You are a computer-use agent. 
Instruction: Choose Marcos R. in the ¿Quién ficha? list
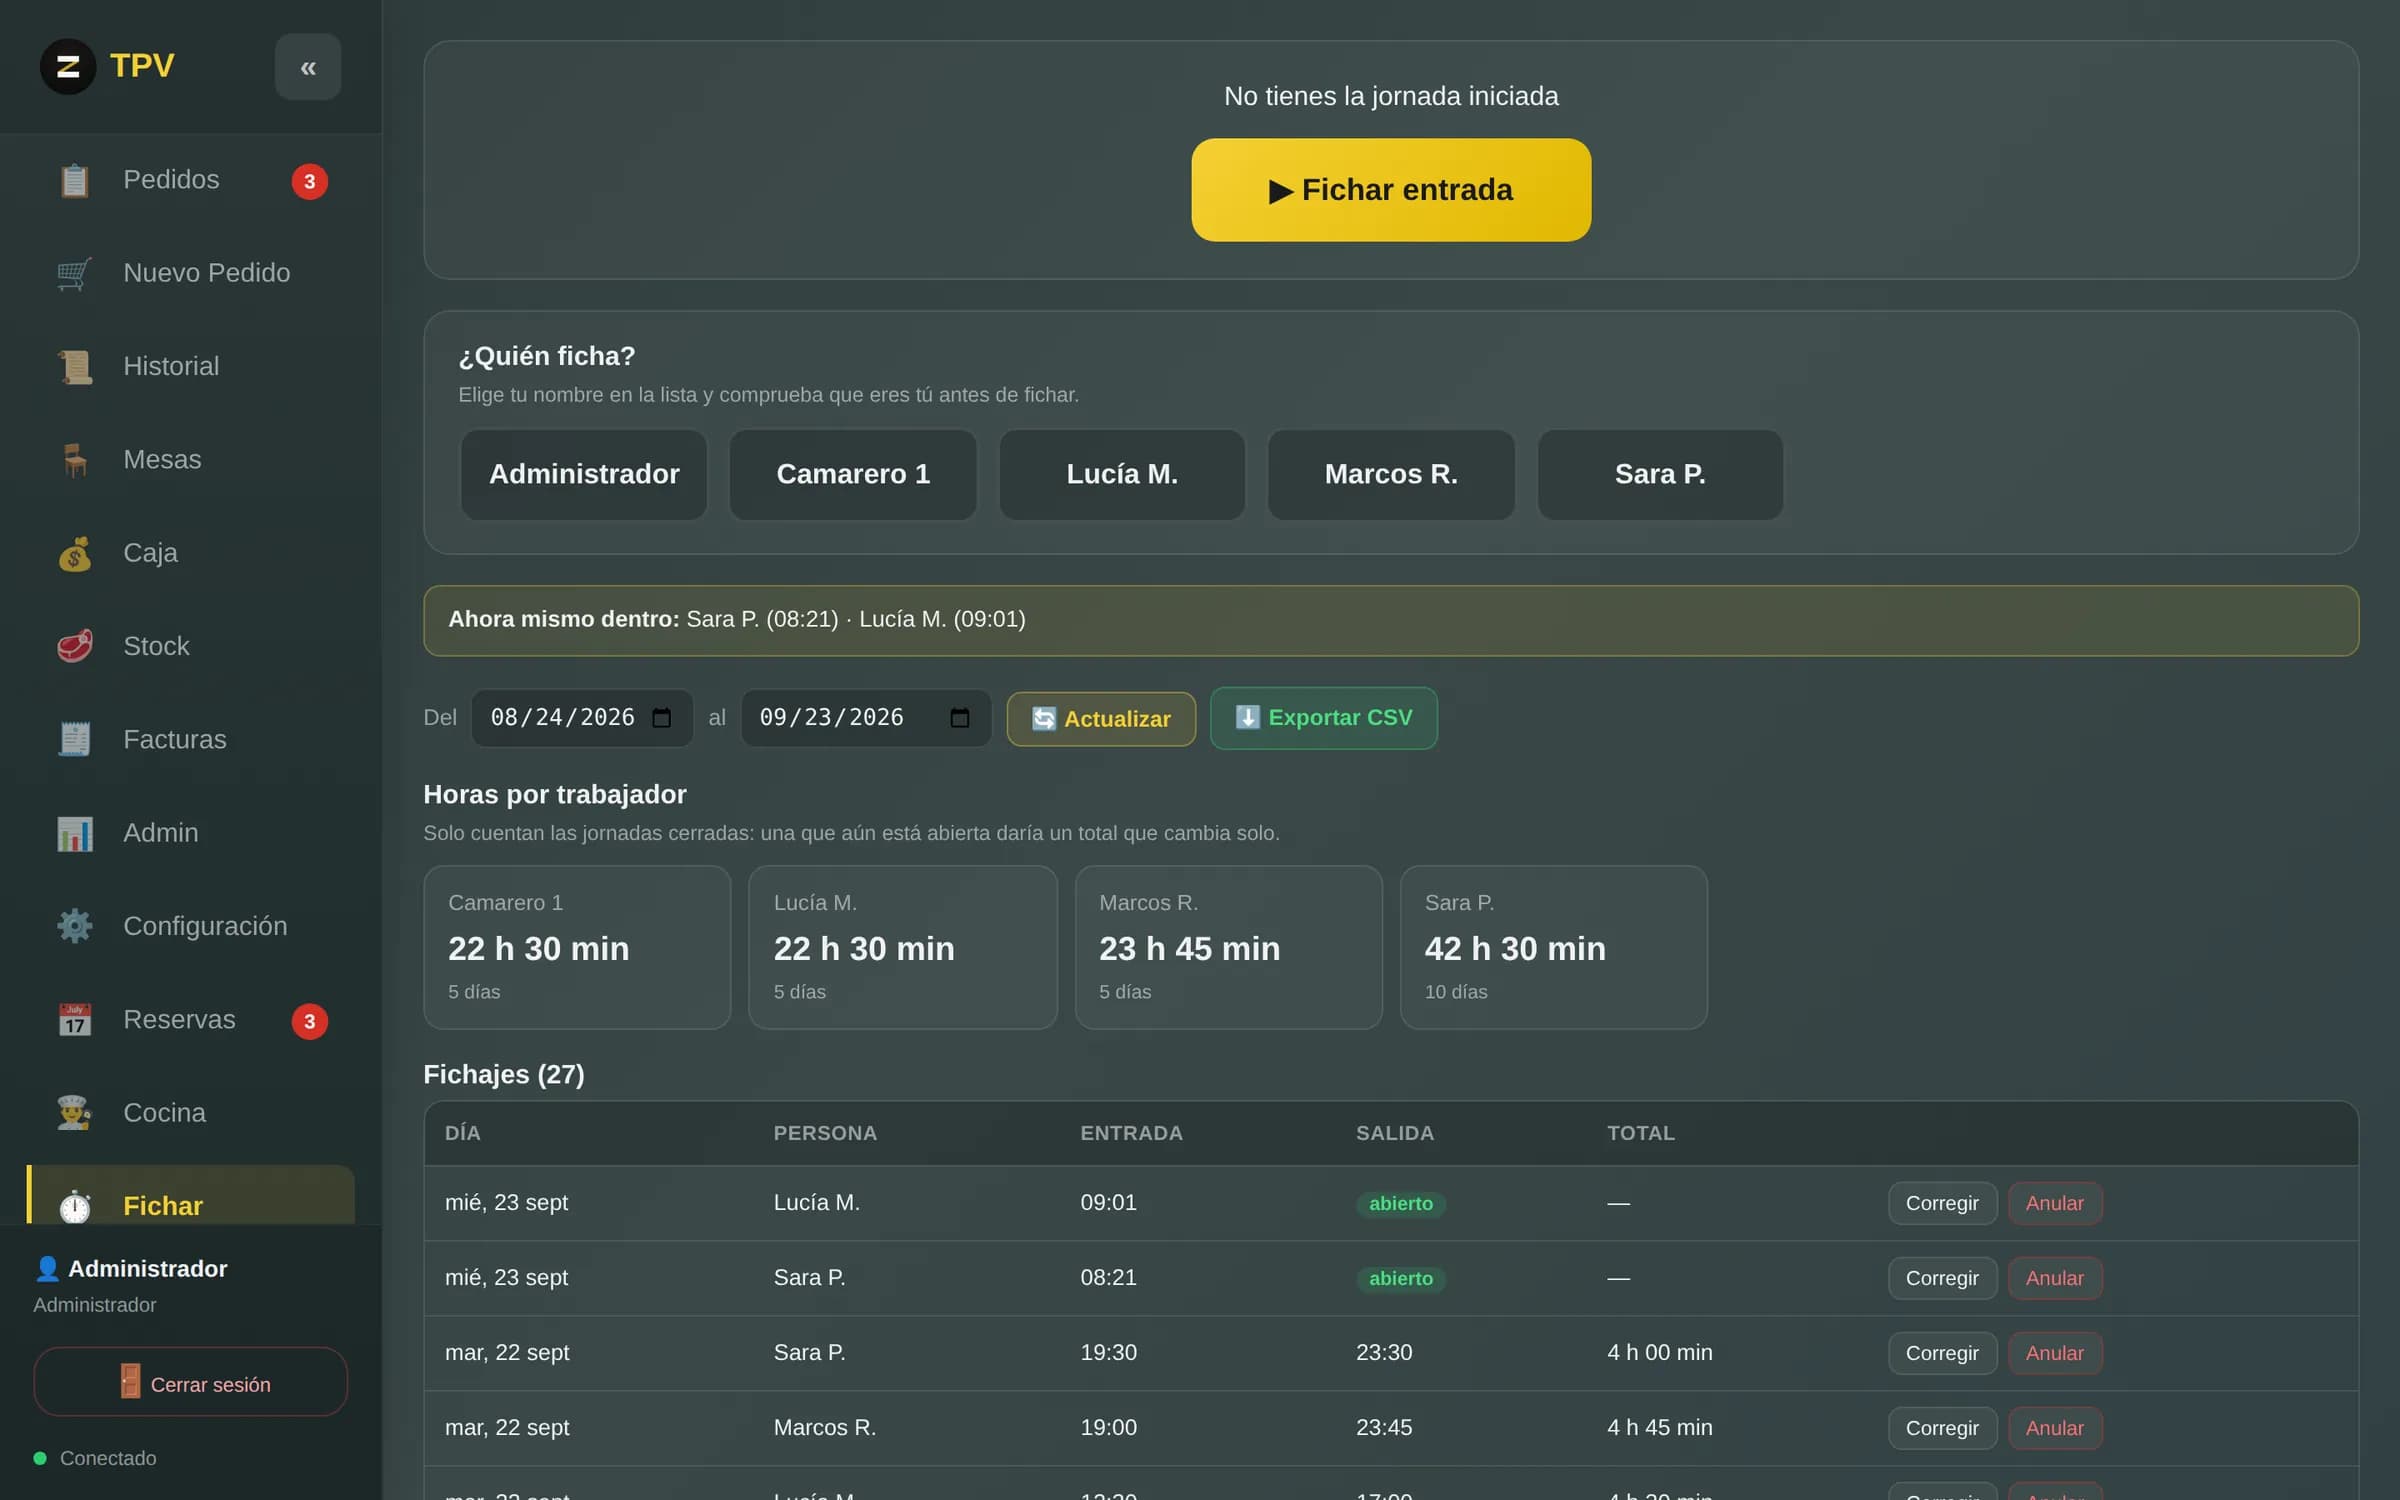[1391, 475]
